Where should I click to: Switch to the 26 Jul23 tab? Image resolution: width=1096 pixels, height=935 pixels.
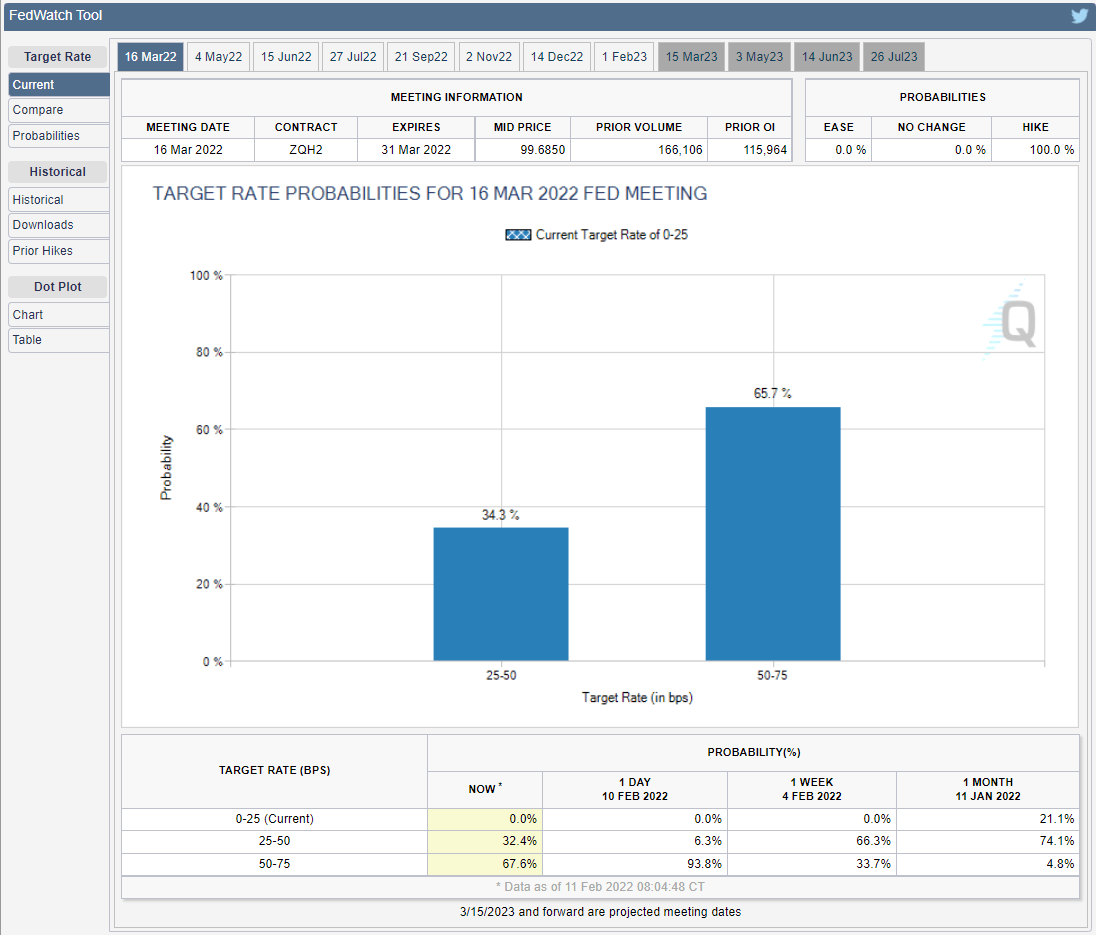[893, 57]
